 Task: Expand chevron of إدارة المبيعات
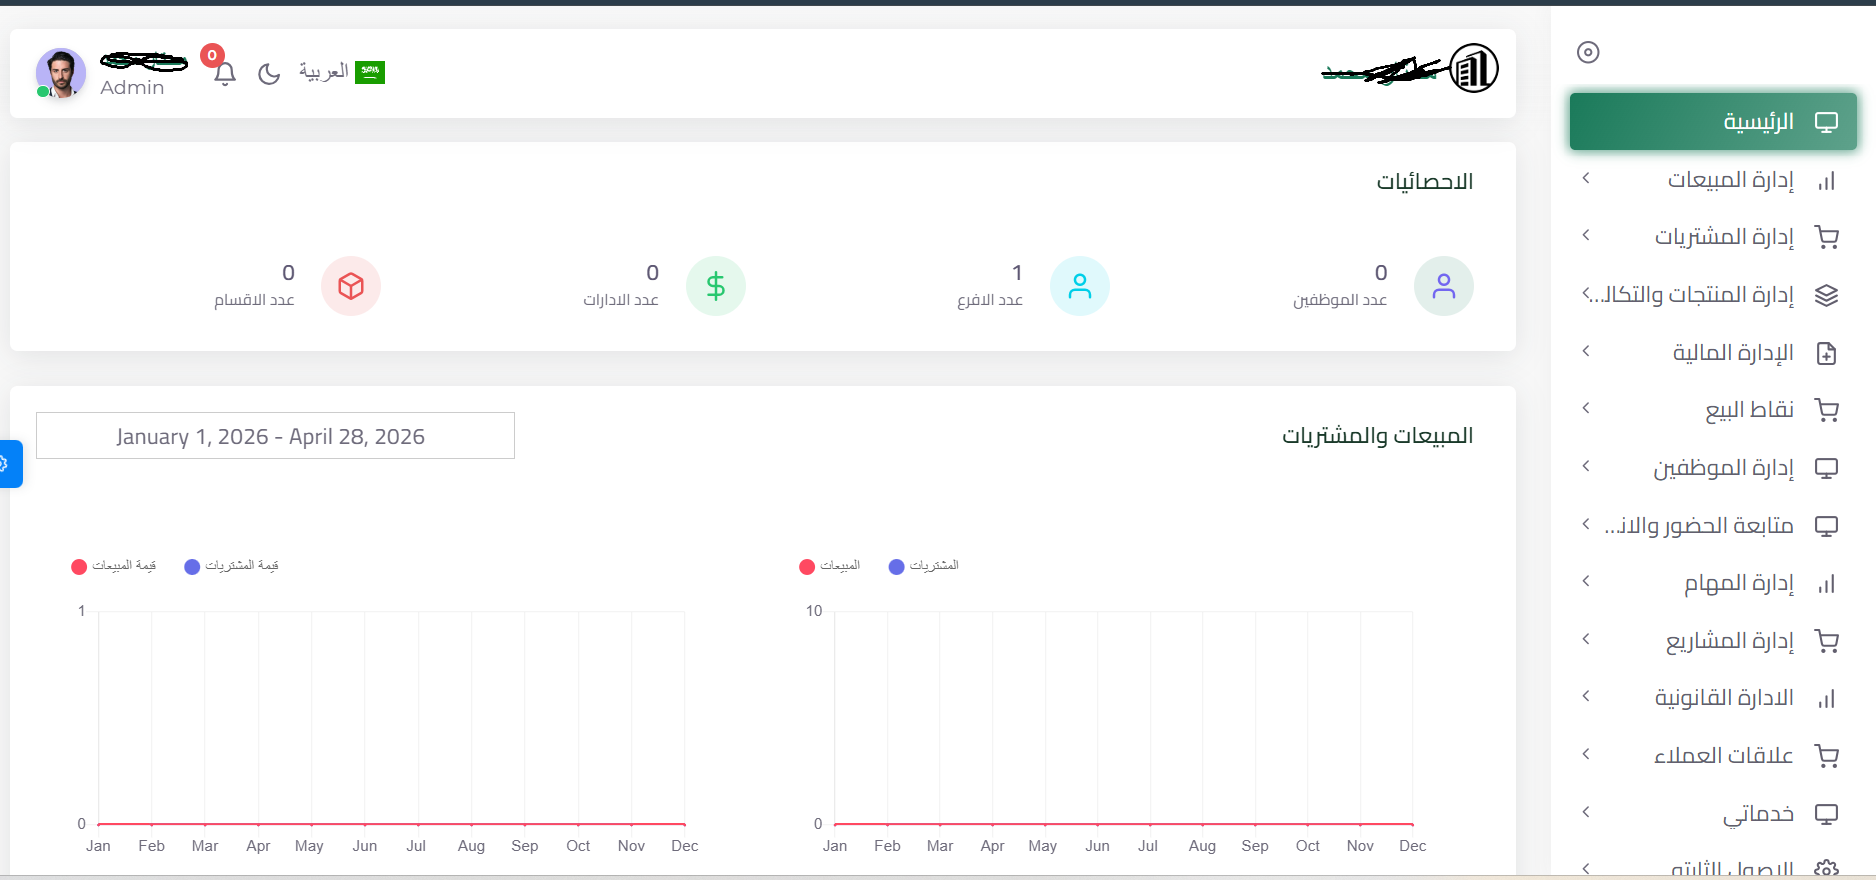[1586, 178]
